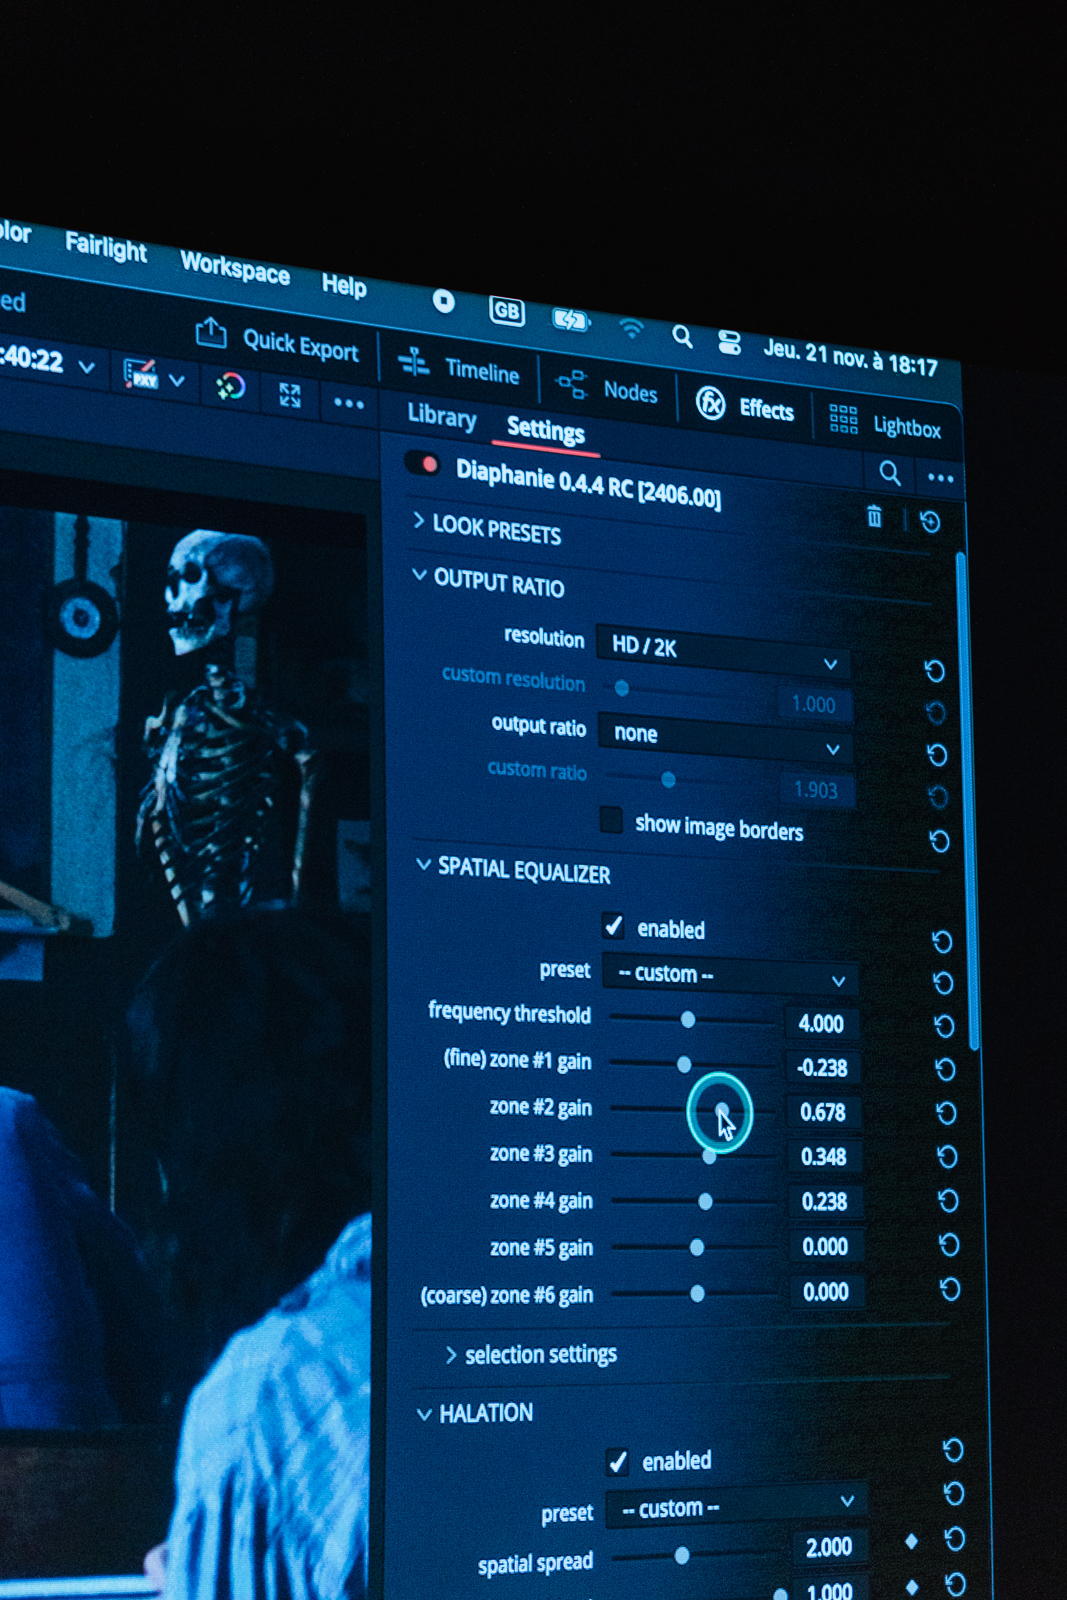Click the fine zone #1 gain slider handle
The height and width of the screenshot is (1600, 1067).
pos(684,1064)
